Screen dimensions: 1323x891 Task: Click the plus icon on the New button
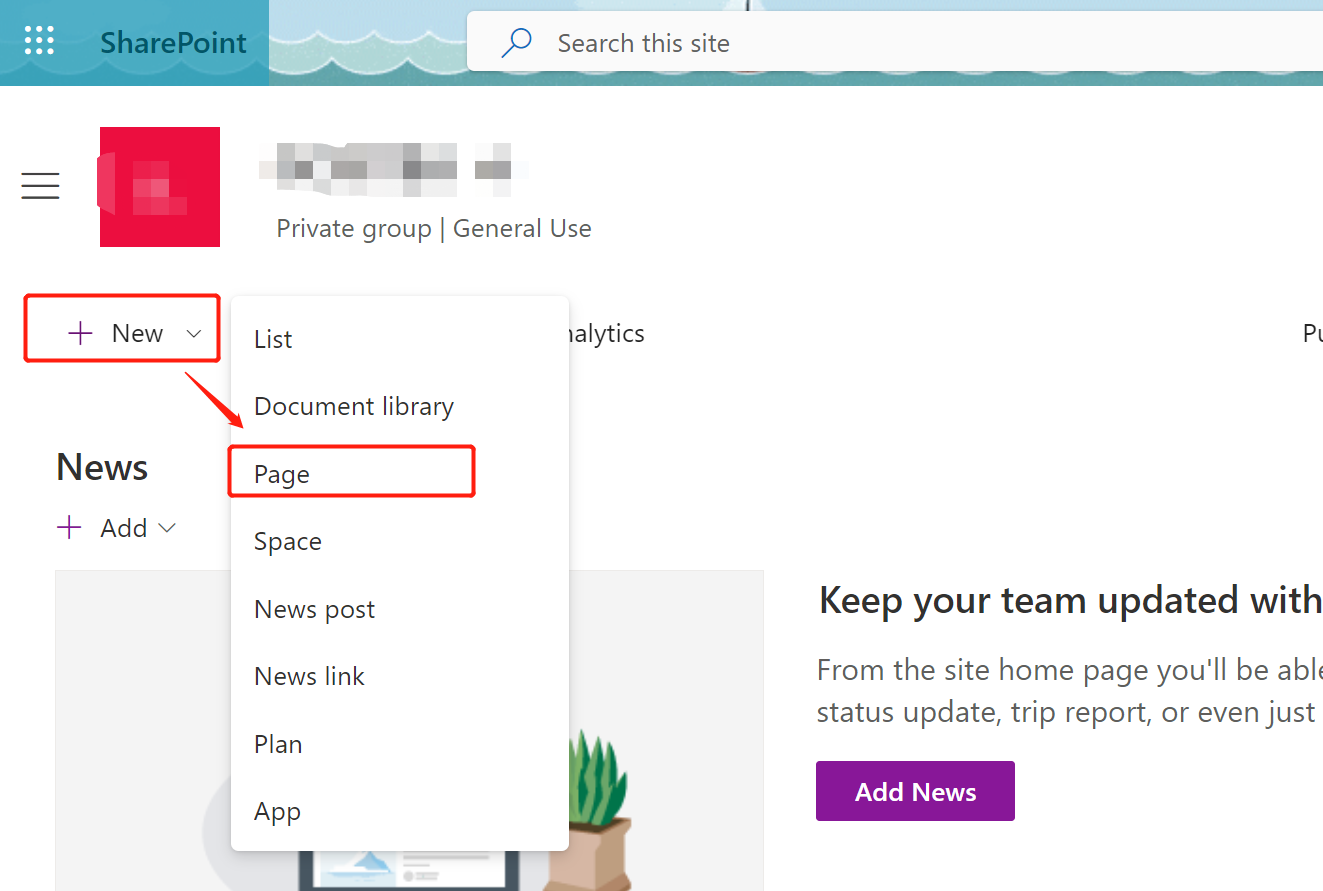click(80, 332)
